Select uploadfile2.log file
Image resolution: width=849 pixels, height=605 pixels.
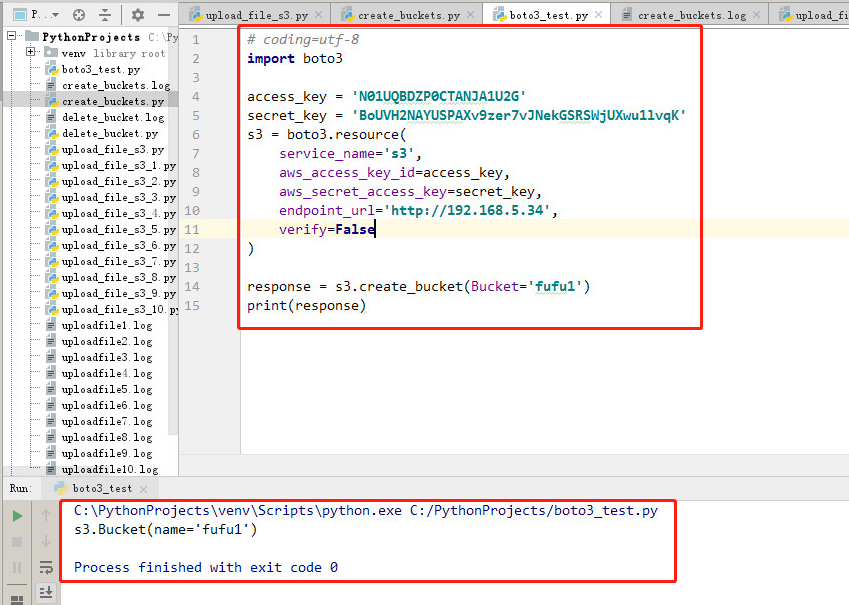pyautogui.click(x=107, y=341)
